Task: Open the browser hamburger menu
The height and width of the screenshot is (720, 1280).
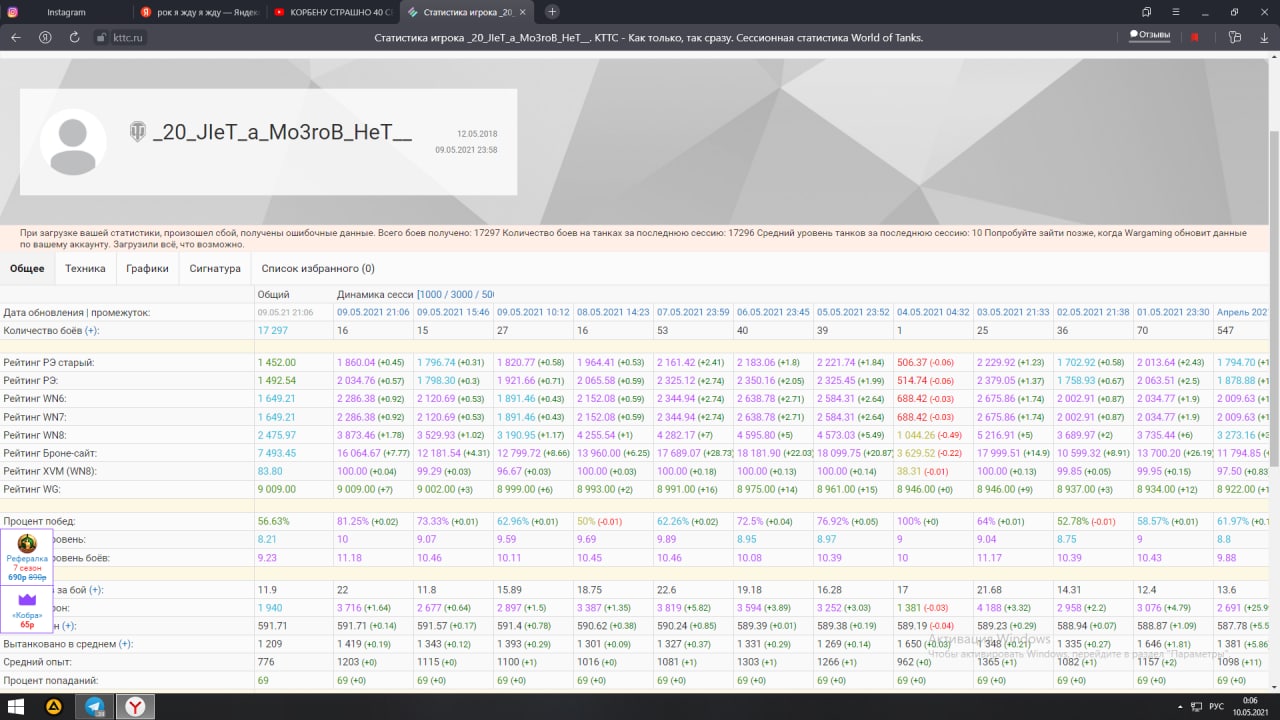Action: click(1174, 12)
